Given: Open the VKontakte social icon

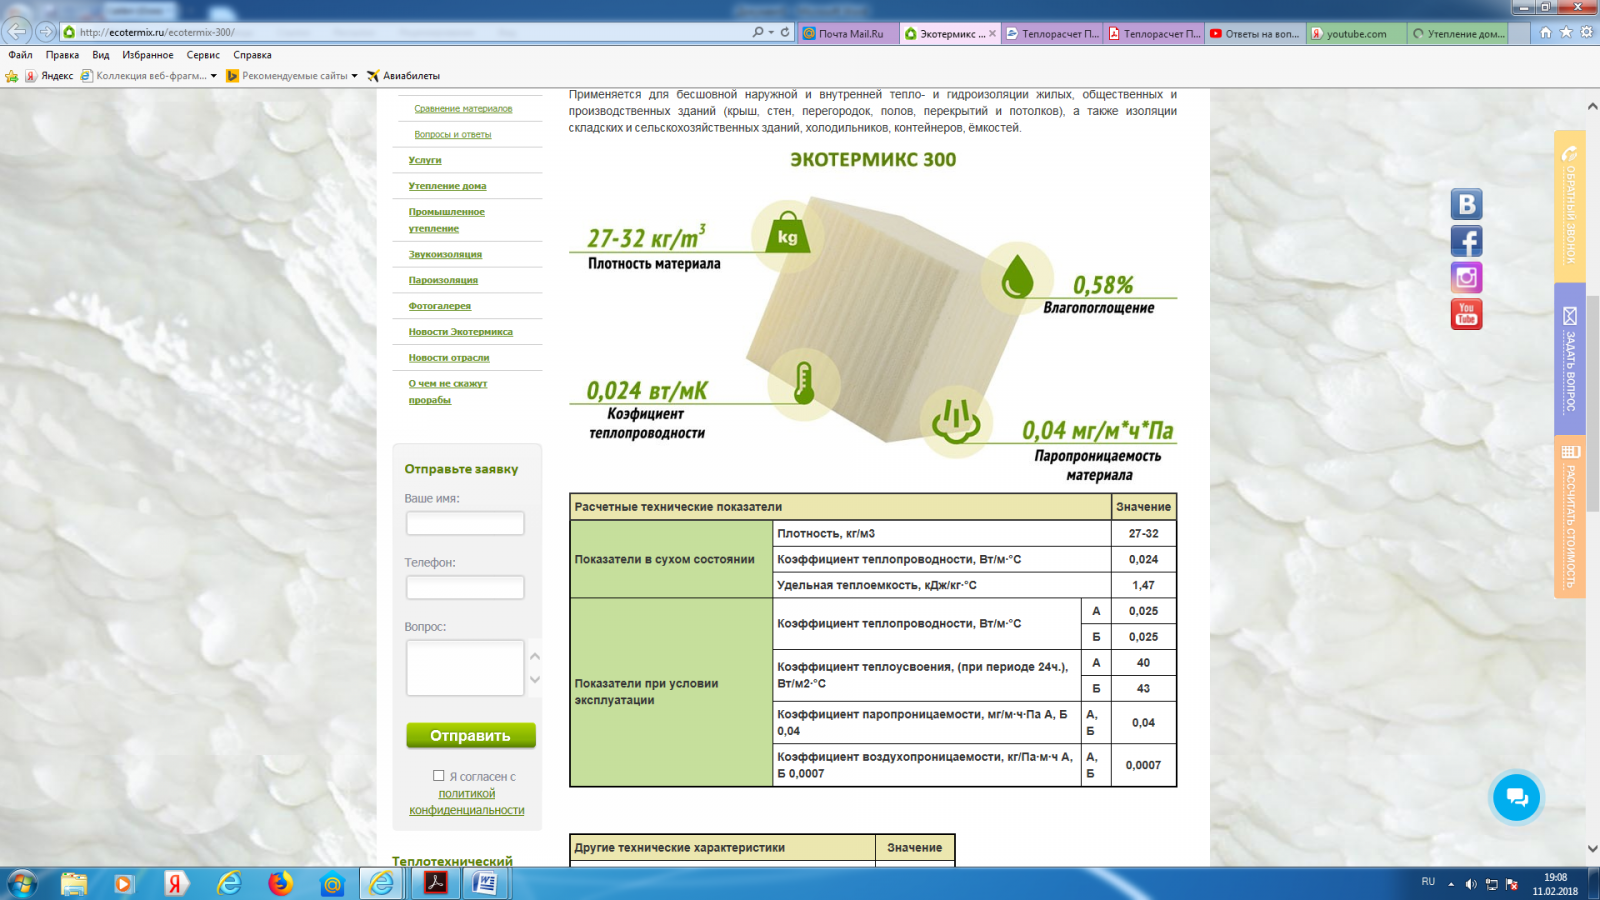Looking at the screenshot, I should (1467, 204).
